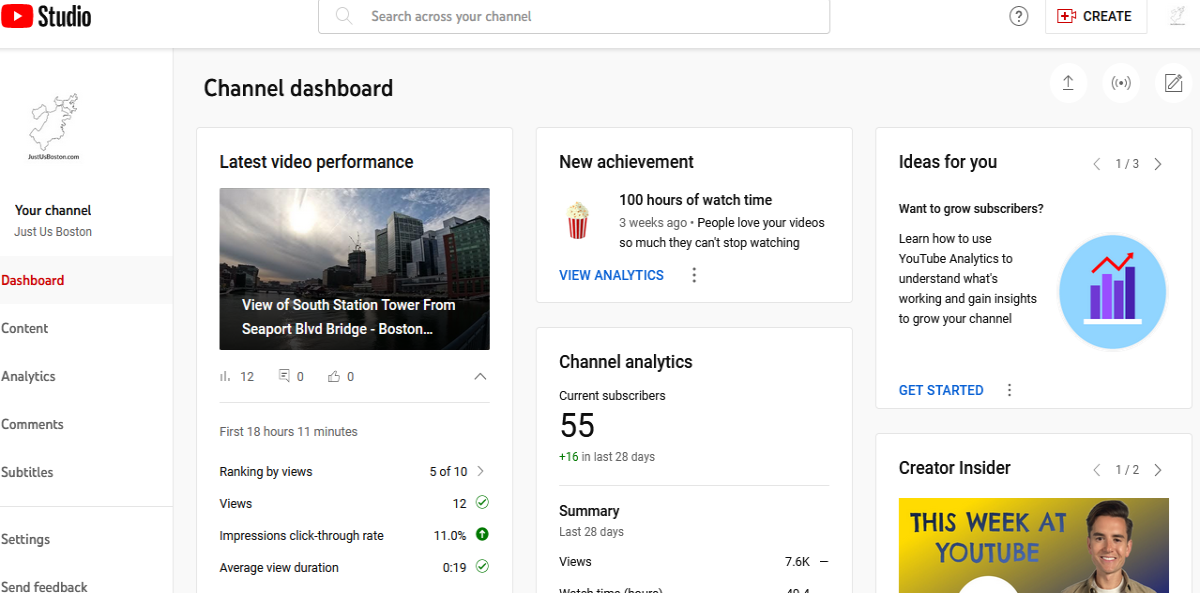The width and height of the screenshot is (1200, 593).
Task: Click the popcorn achievement icon
Action: tap(578, 220)
